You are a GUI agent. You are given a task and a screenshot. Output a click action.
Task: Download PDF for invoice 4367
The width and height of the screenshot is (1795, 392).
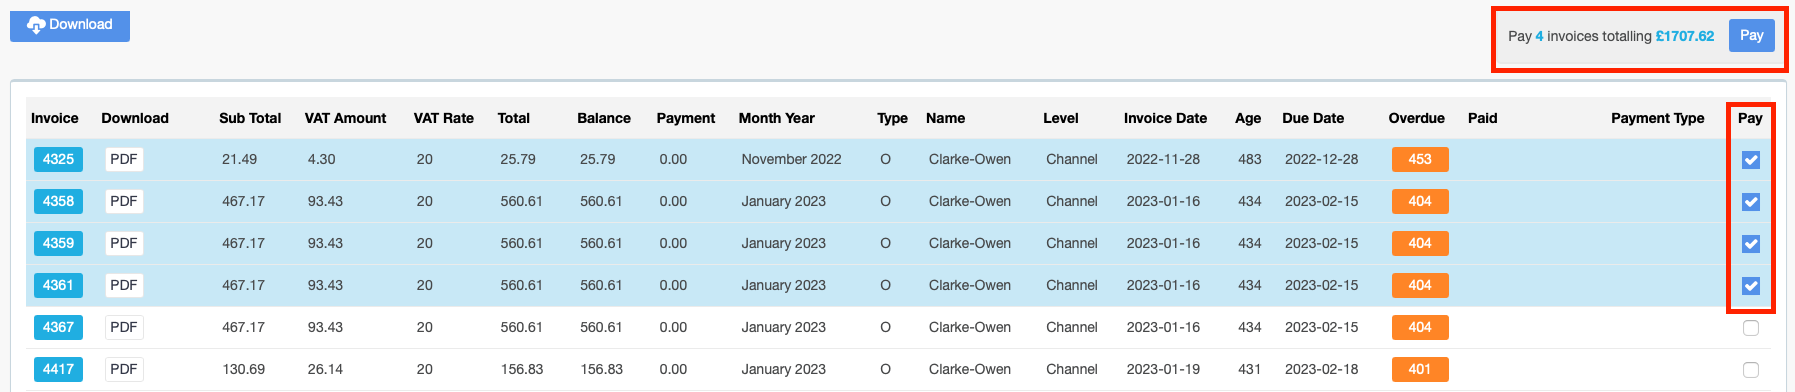coord(124,327)
